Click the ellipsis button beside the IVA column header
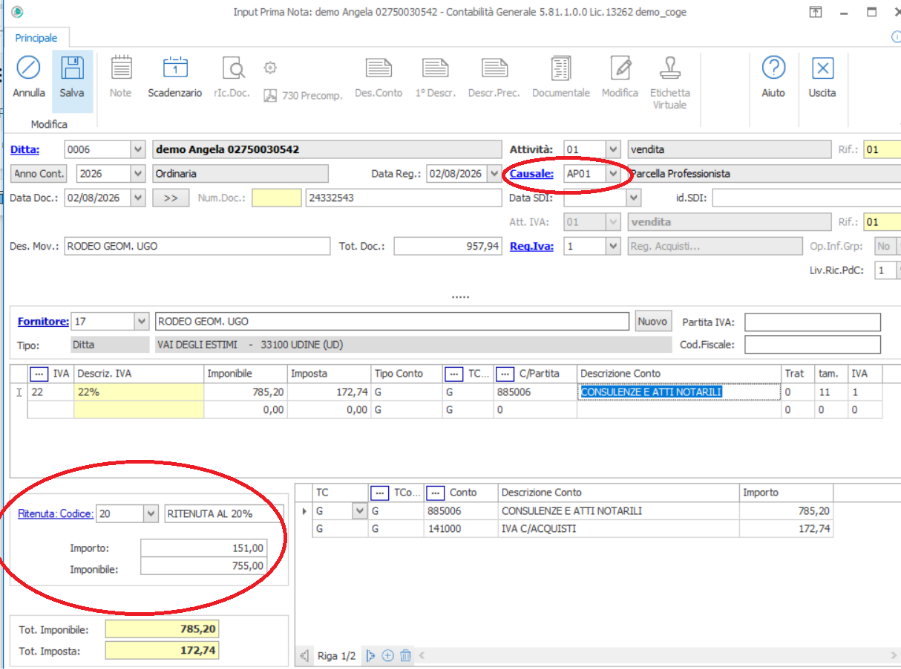Screen dimensions: 901x669 38,374
